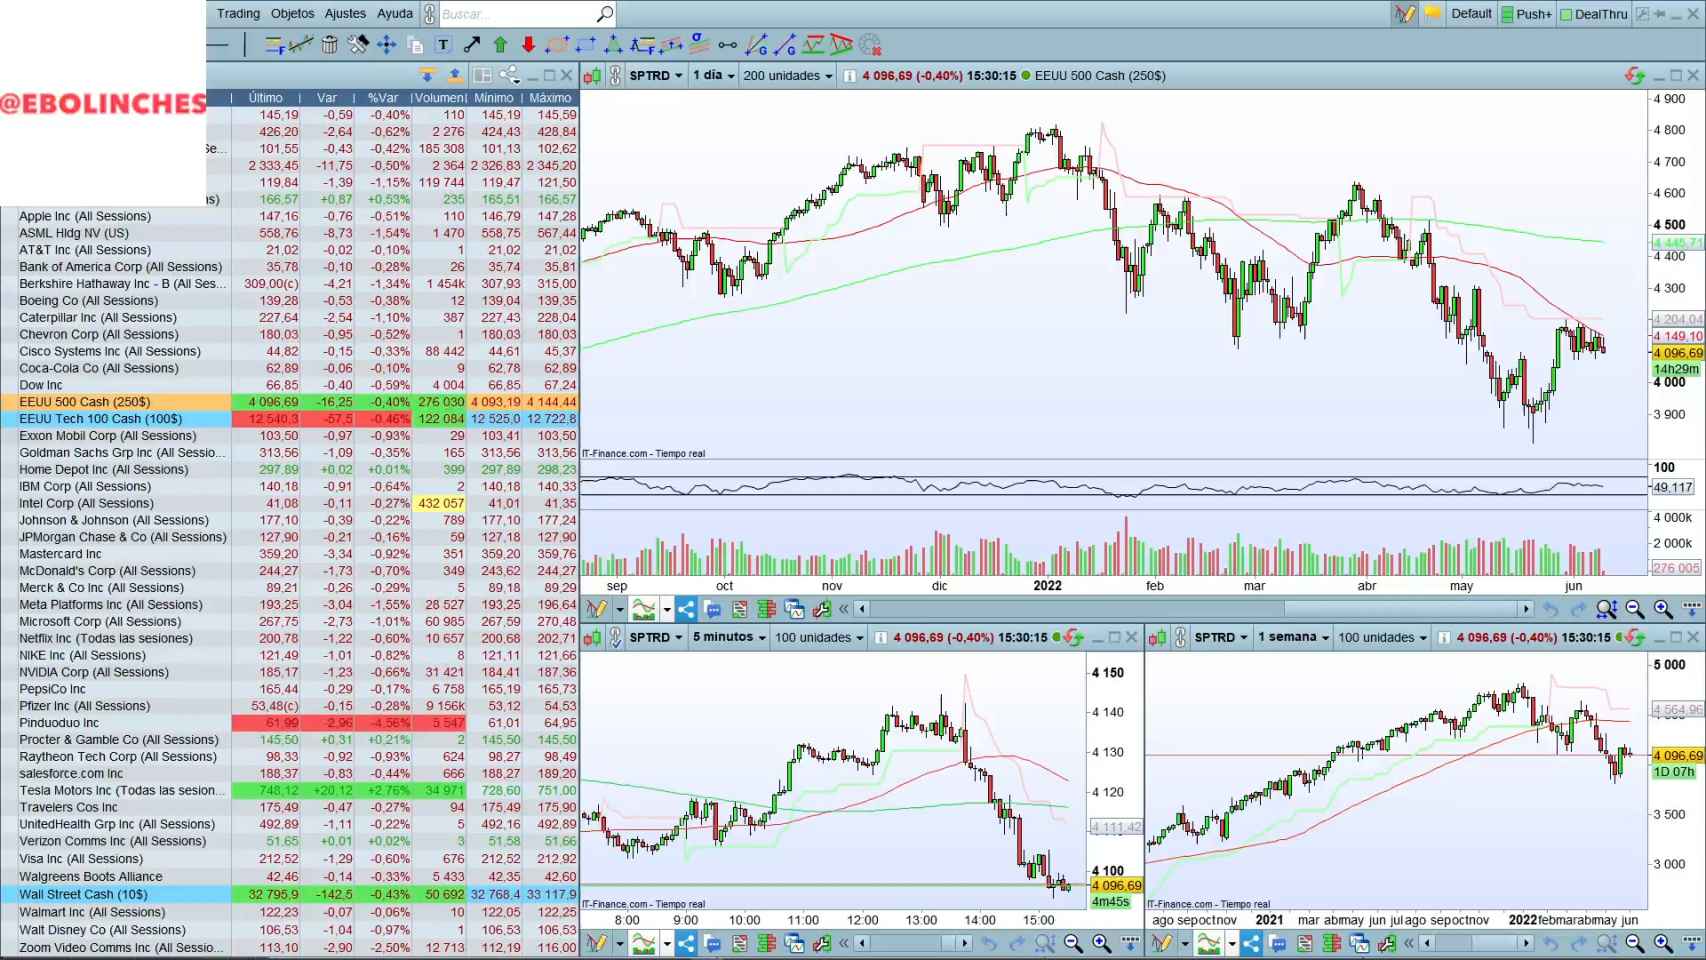The height and width of the screenshot is (960, 1706).
Task: Open the Ajustes menu
Action: (345, 13)
